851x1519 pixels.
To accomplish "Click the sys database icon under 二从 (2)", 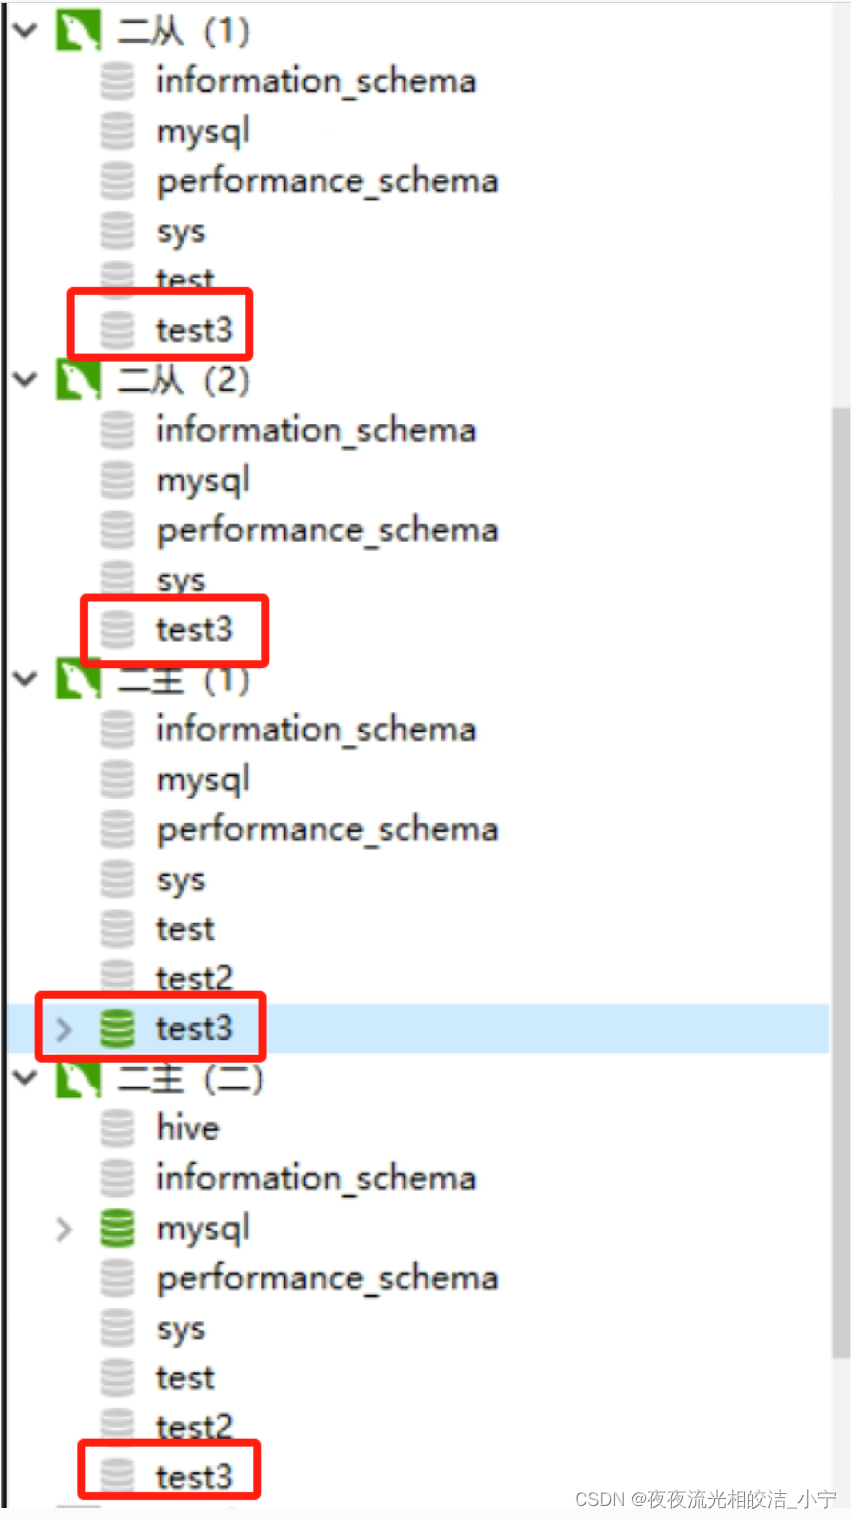I will click(117, 578).
